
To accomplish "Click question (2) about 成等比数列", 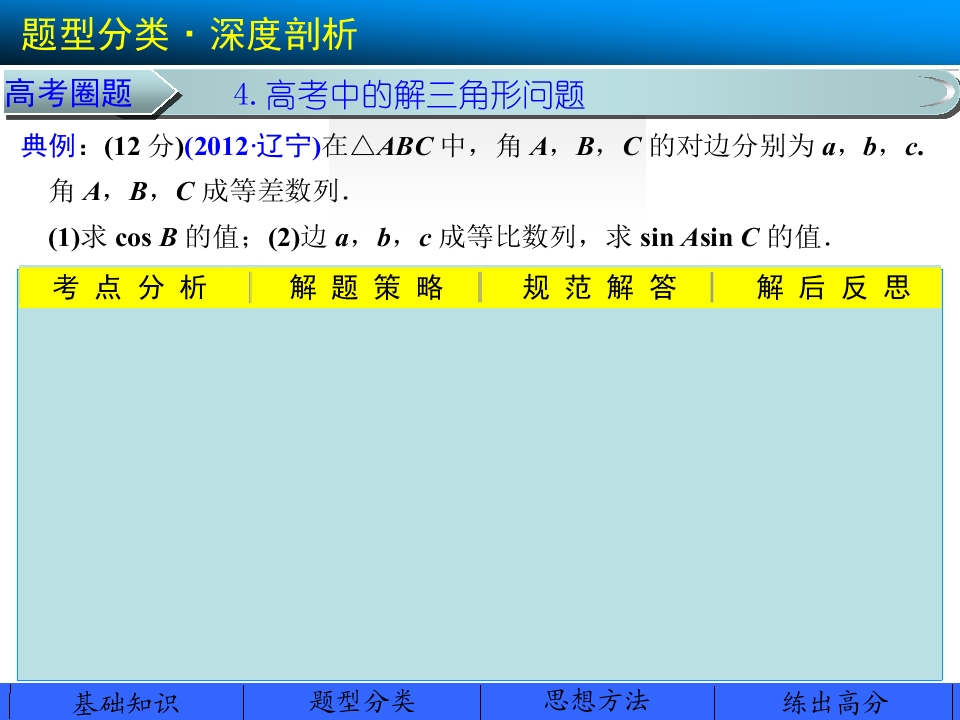I will tap(549, 237).
